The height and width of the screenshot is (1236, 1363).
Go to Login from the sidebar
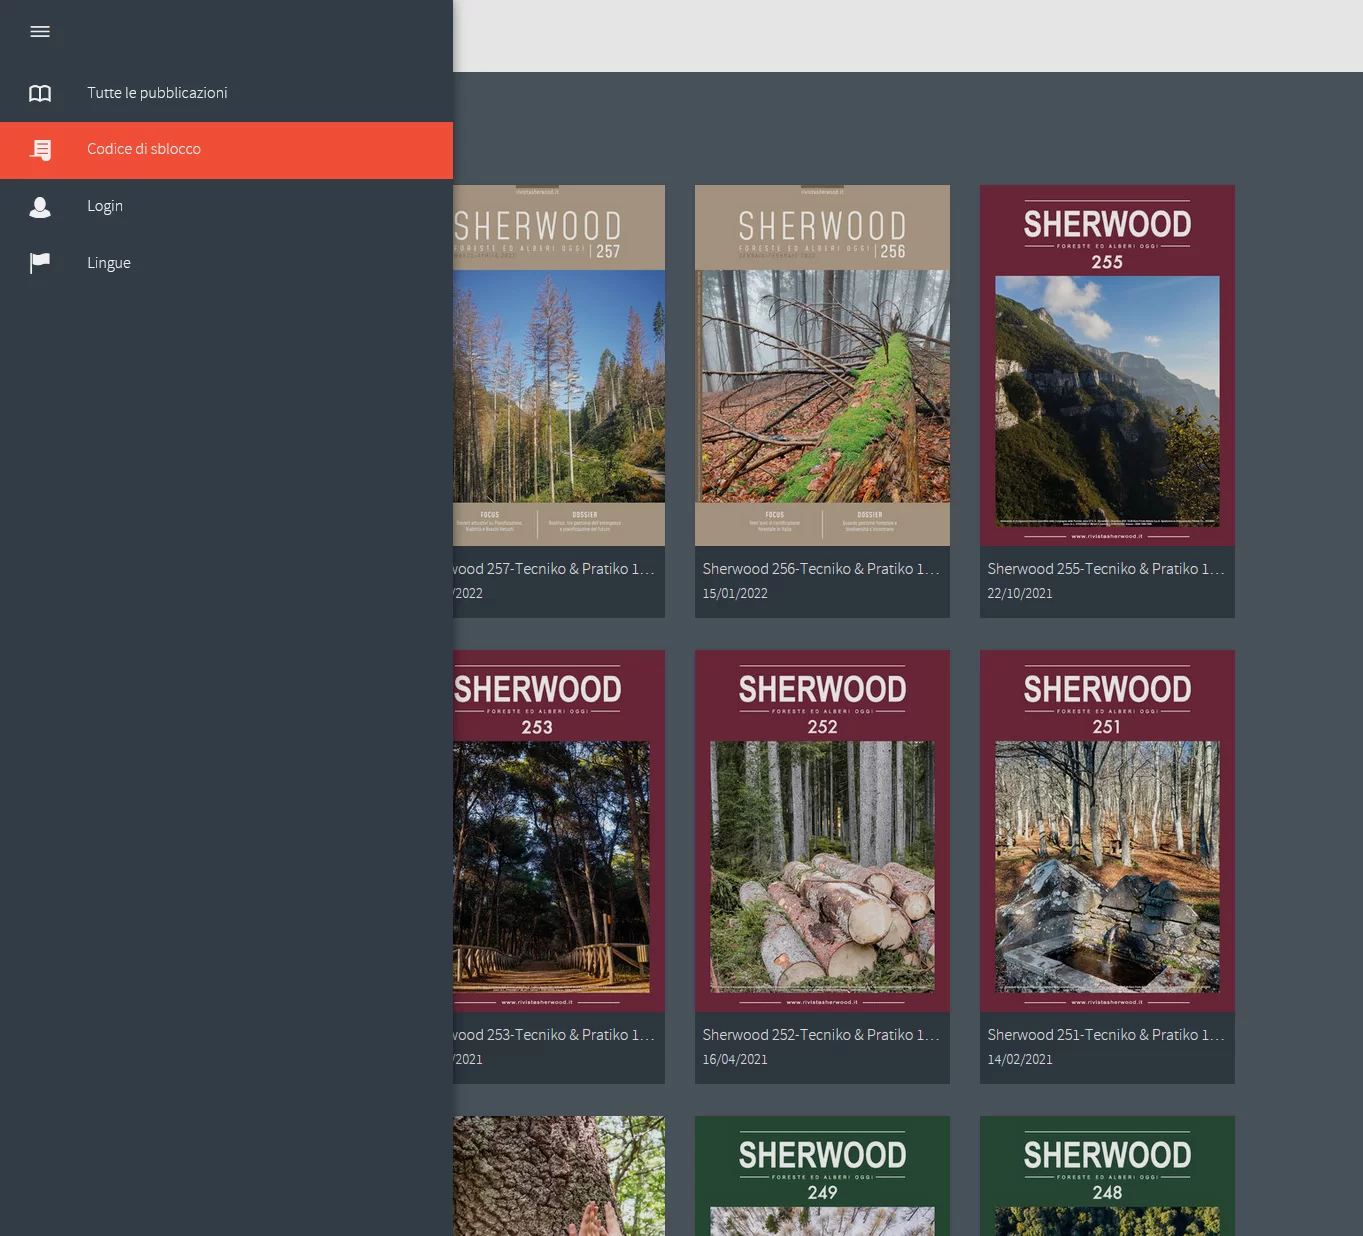tap(105, 206)
